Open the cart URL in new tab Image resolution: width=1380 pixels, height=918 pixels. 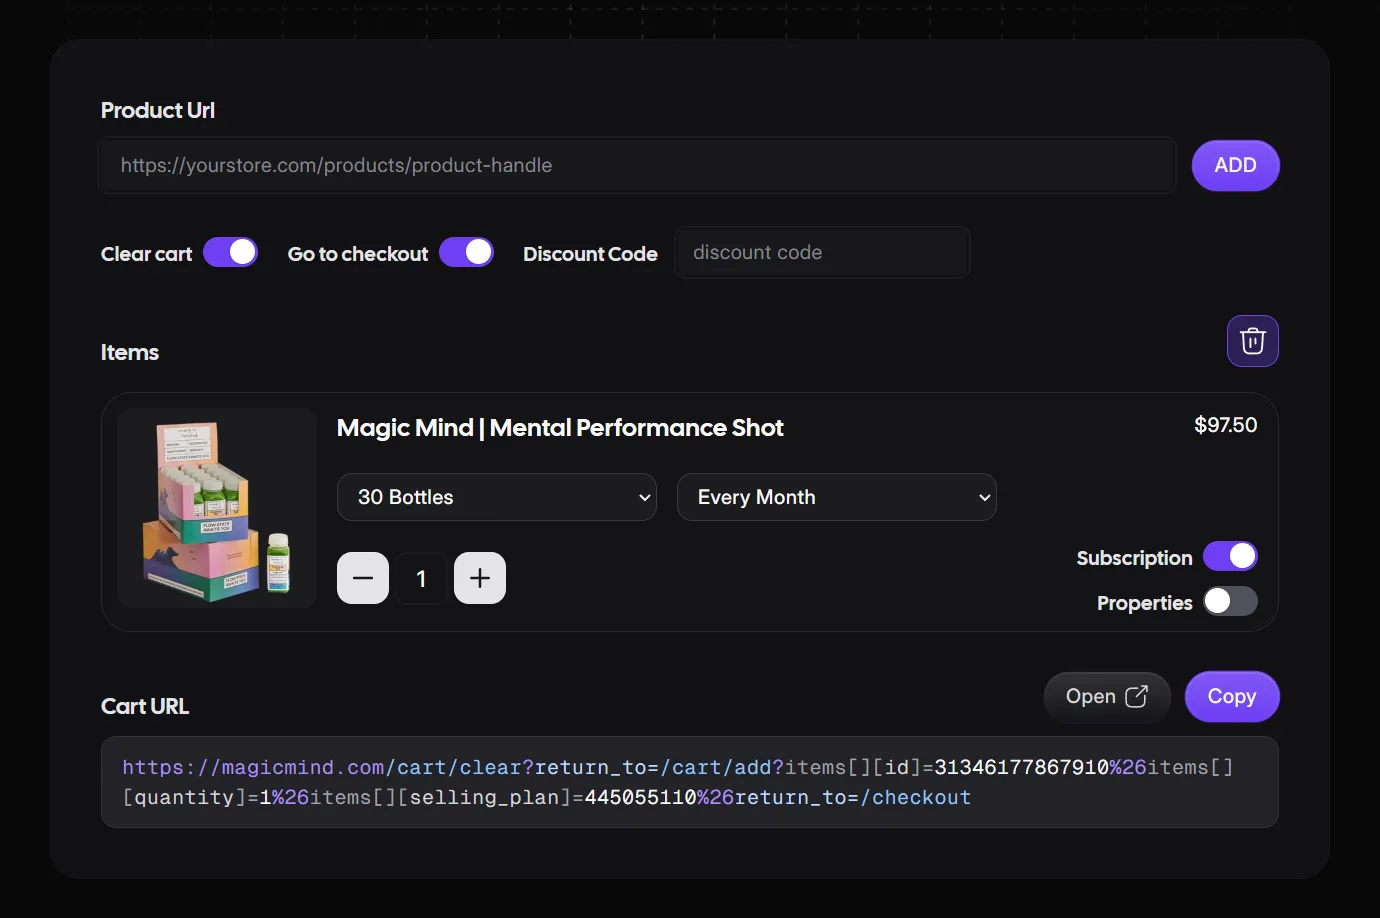[1107, 697]
